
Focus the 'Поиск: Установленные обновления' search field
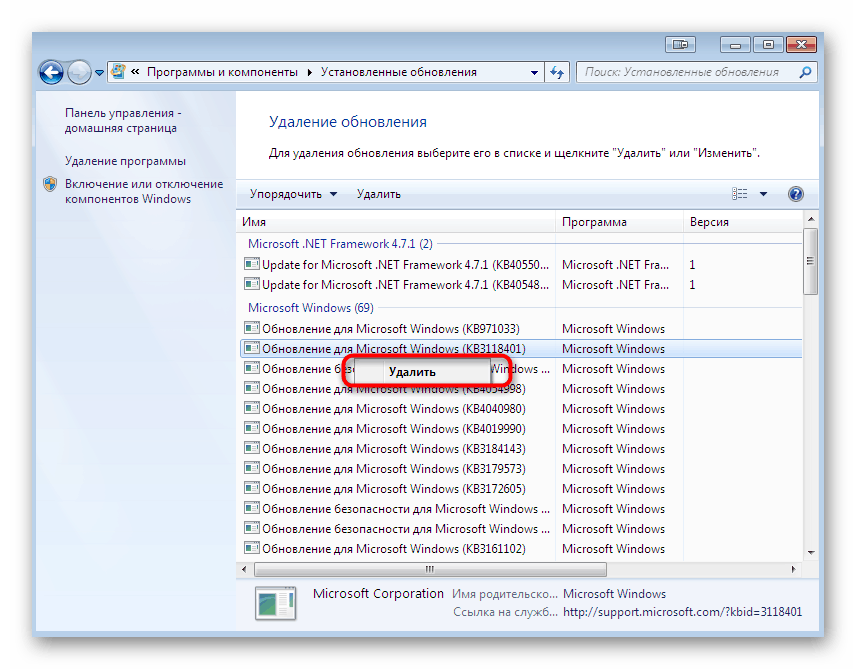coord(687,72)
